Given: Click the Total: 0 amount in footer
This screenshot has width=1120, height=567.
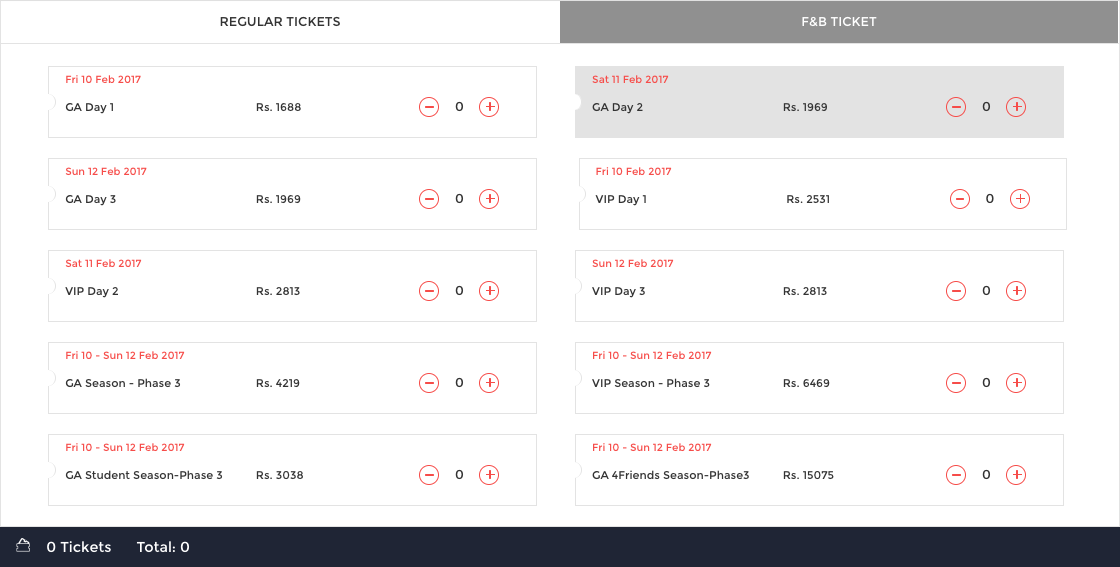Looking at the screenshot, I should click(163, 547).
